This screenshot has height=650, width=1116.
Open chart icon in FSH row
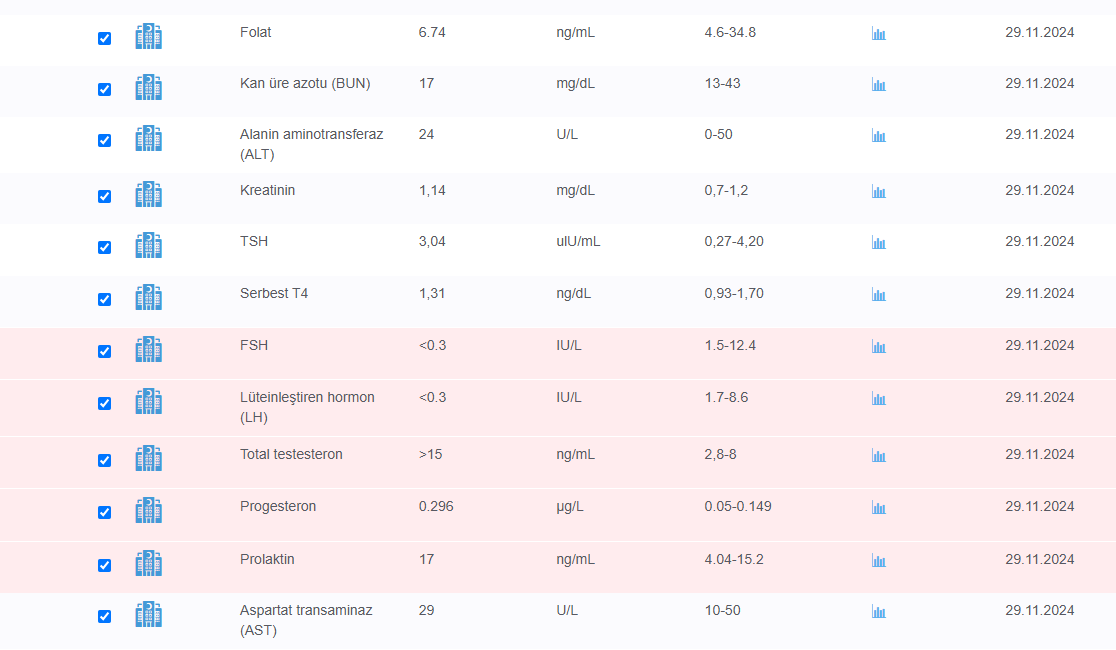point(879,347)
